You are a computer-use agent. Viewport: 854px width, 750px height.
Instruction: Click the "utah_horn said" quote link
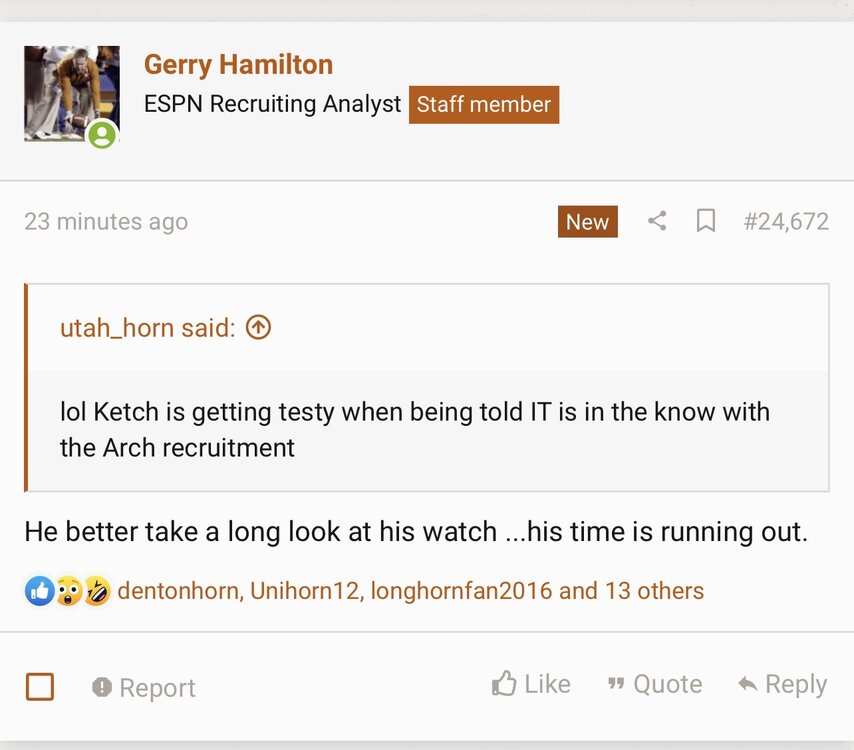[x=147, y=327]
